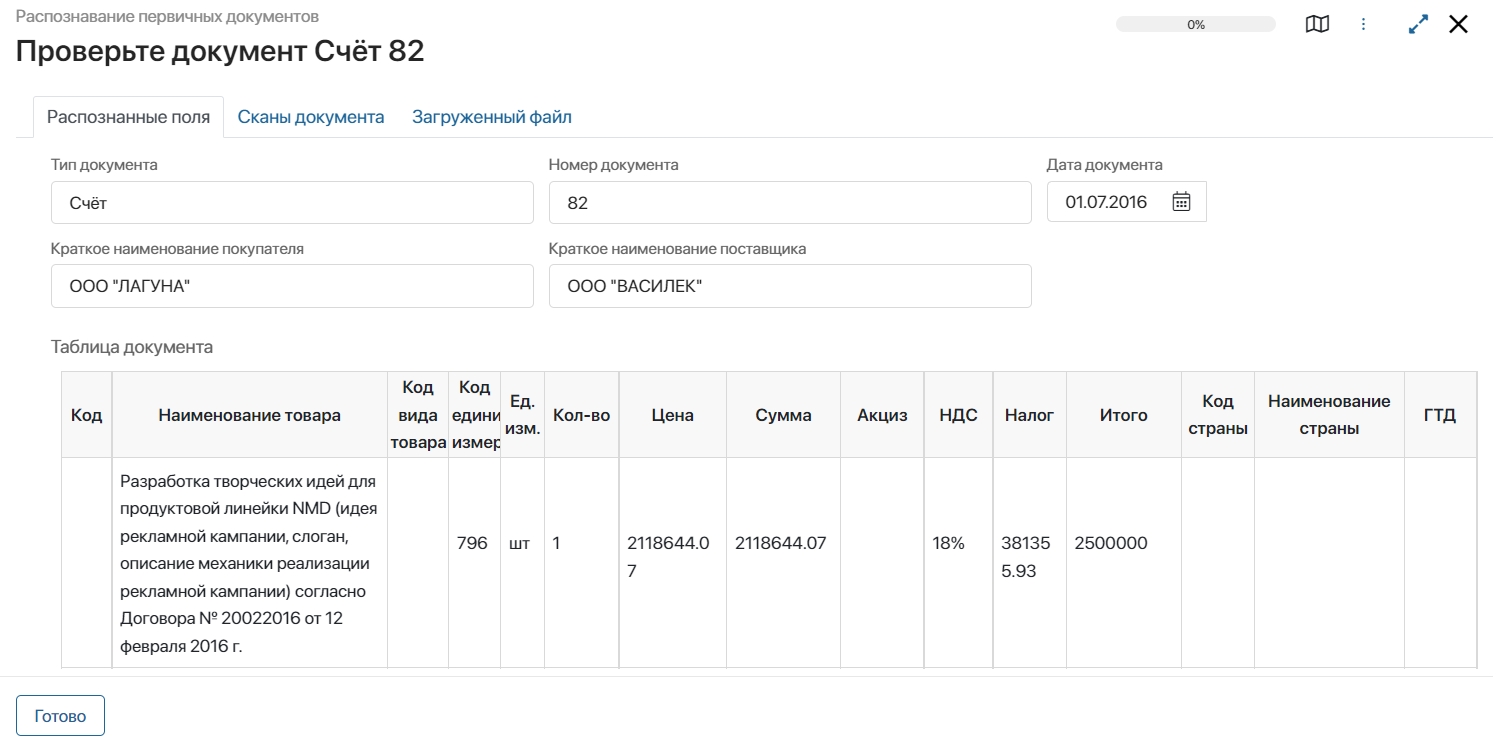The image size is (1493, 744).
Task: Click the Ед. изм. column header
Action: pyautogui.click(x=522, y=415)
